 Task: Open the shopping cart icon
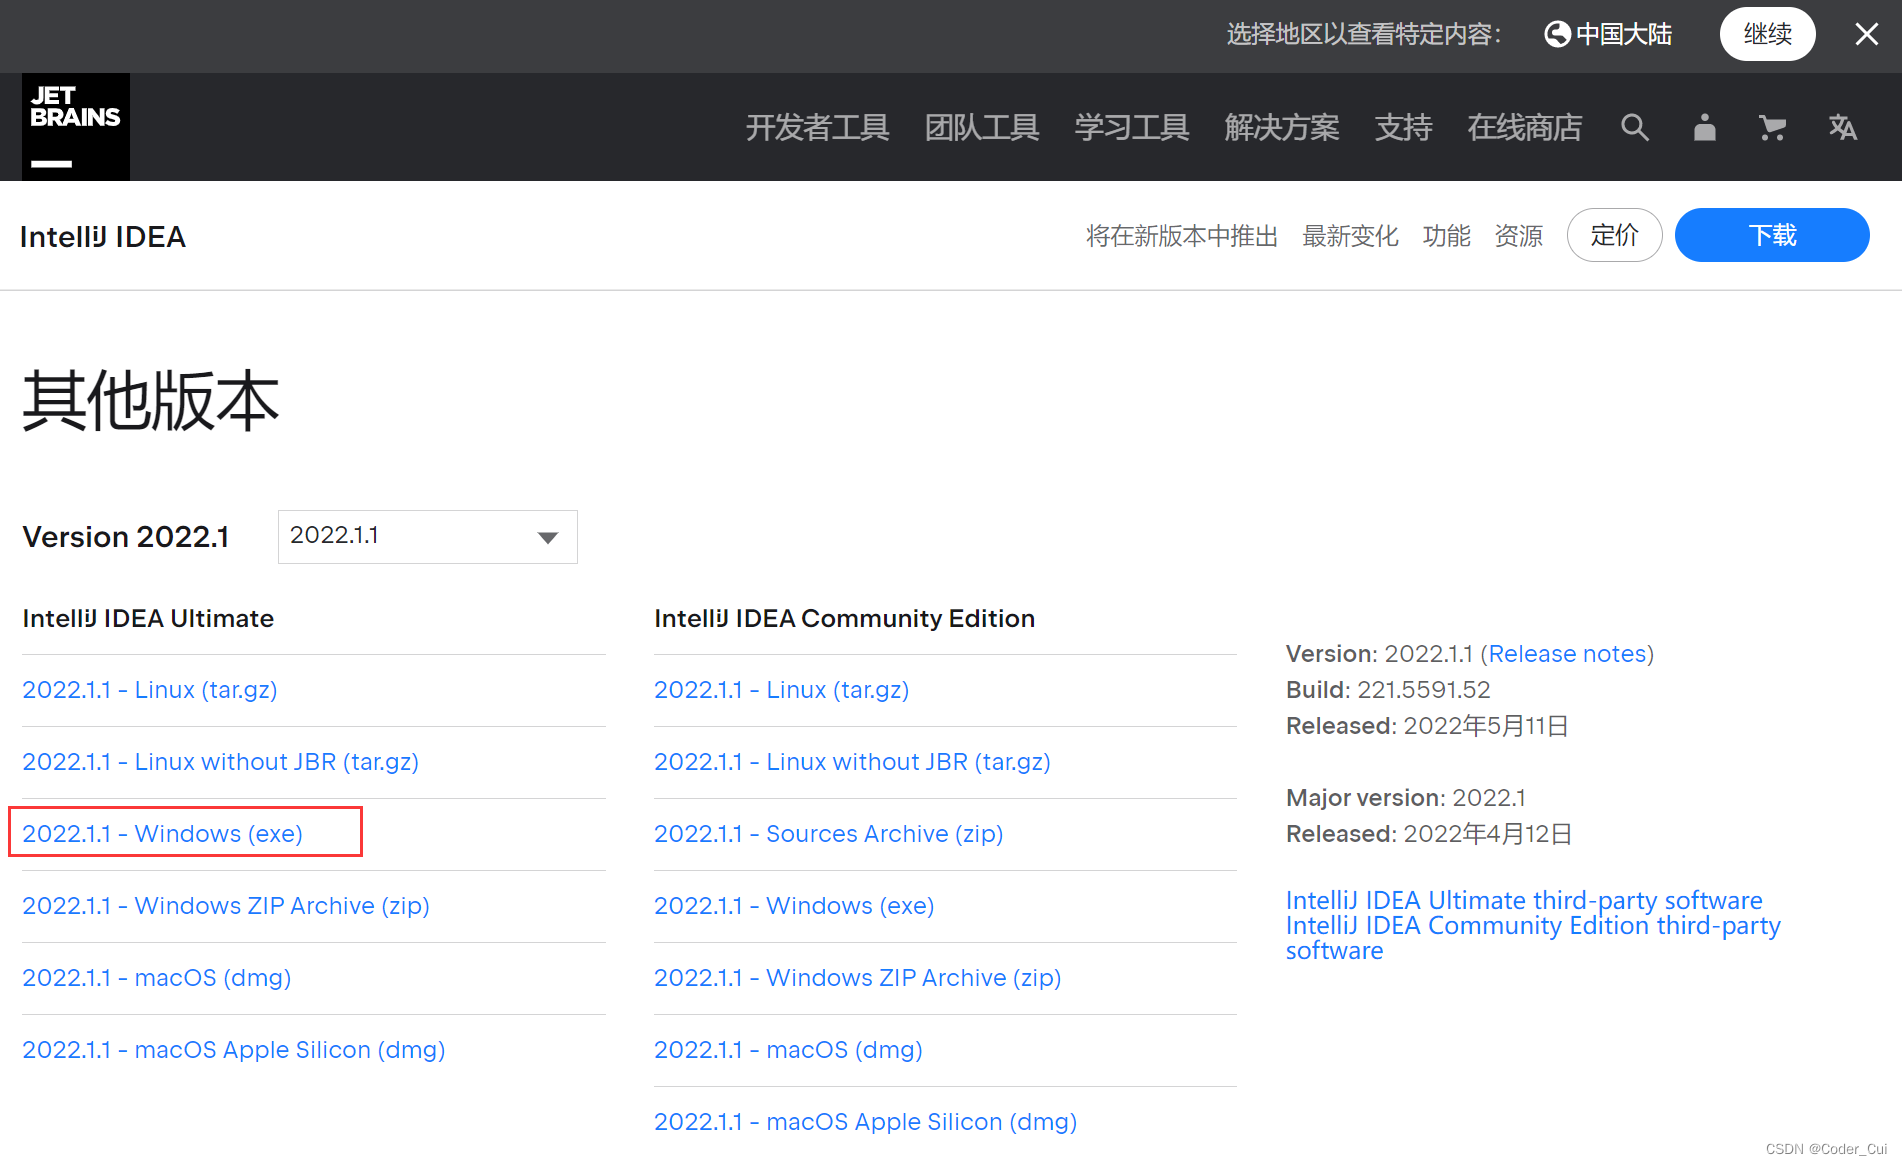click(x=1773, y=127)
